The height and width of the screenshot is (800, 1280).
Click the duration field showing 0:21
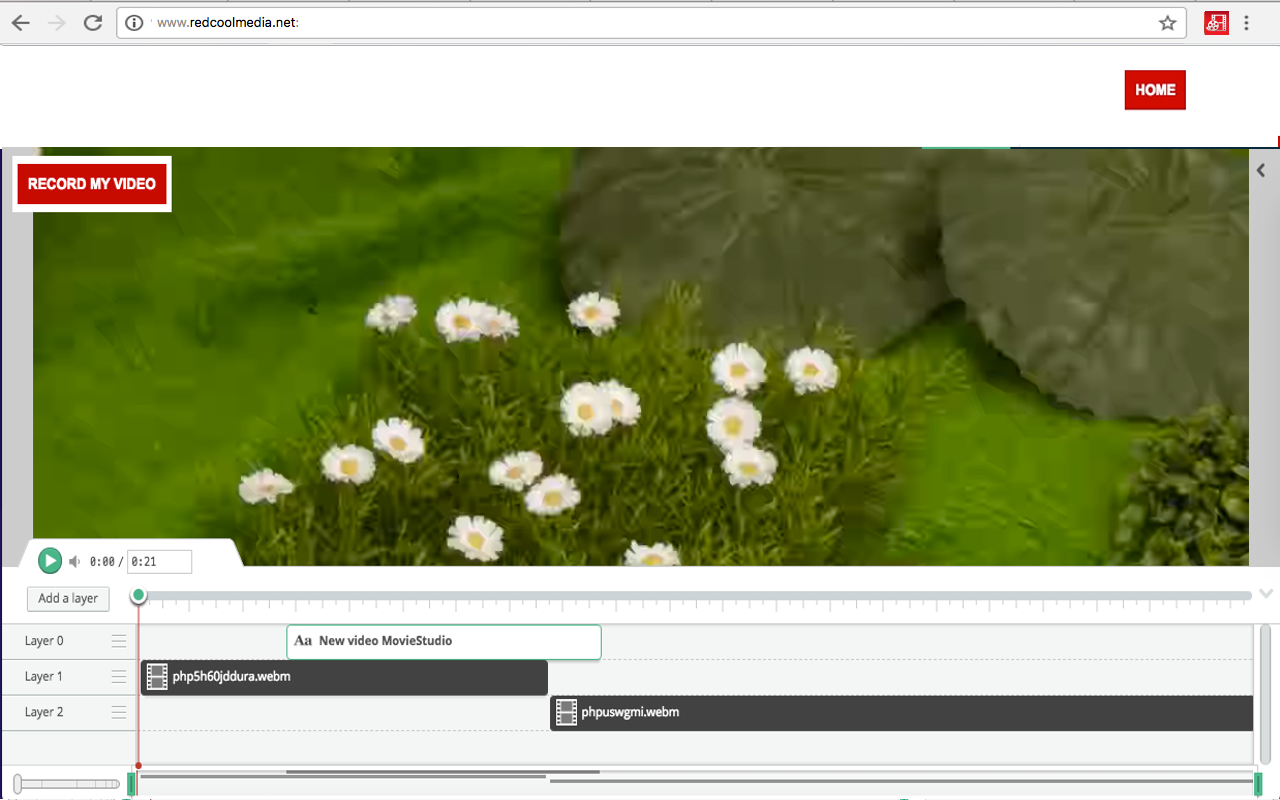click(x=159, y=562)
